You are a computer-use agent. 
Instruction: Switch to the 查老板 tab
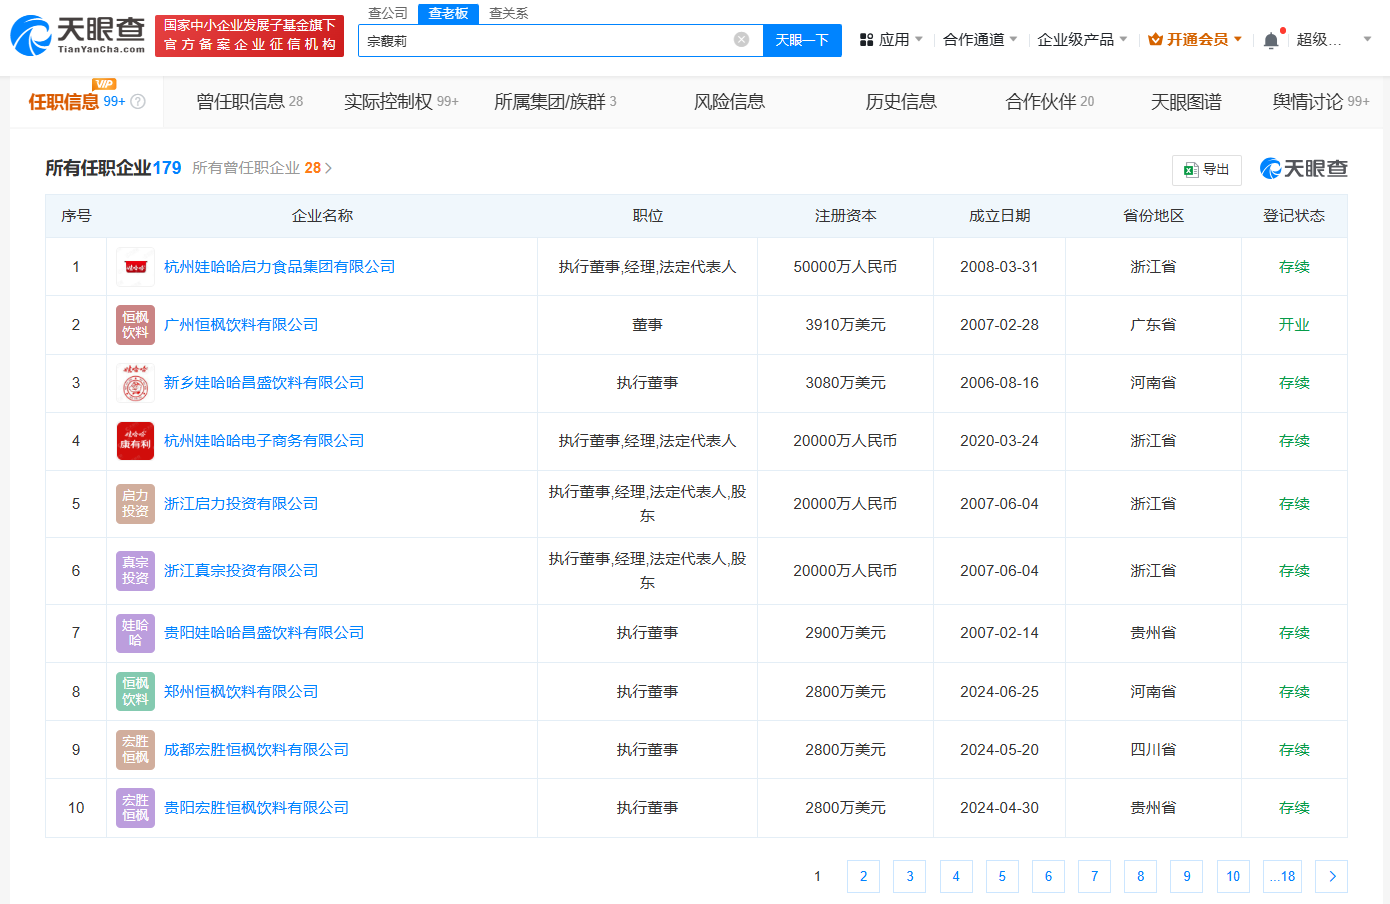click(x=447, y=14)
